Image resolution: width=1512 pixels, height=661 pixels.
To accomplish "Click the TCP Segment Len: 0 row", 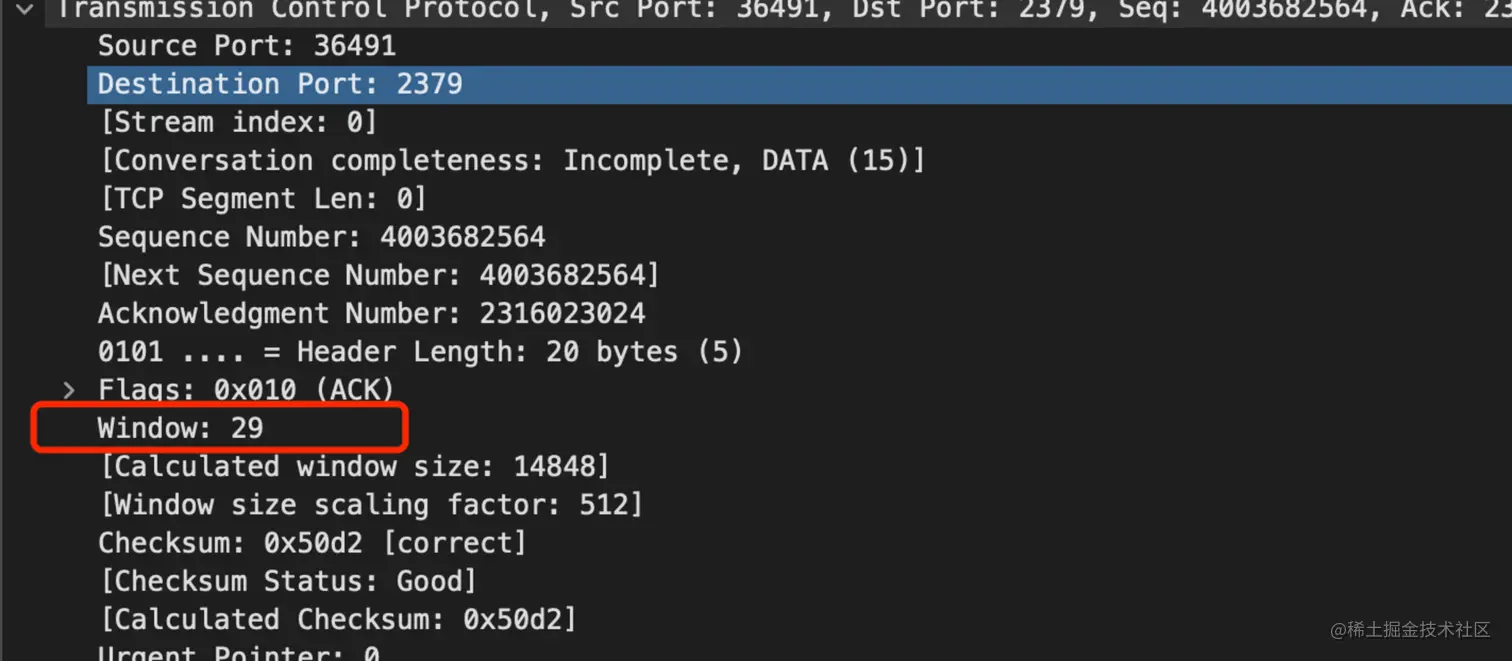I will pyautogui.click(x=263, y=199).
